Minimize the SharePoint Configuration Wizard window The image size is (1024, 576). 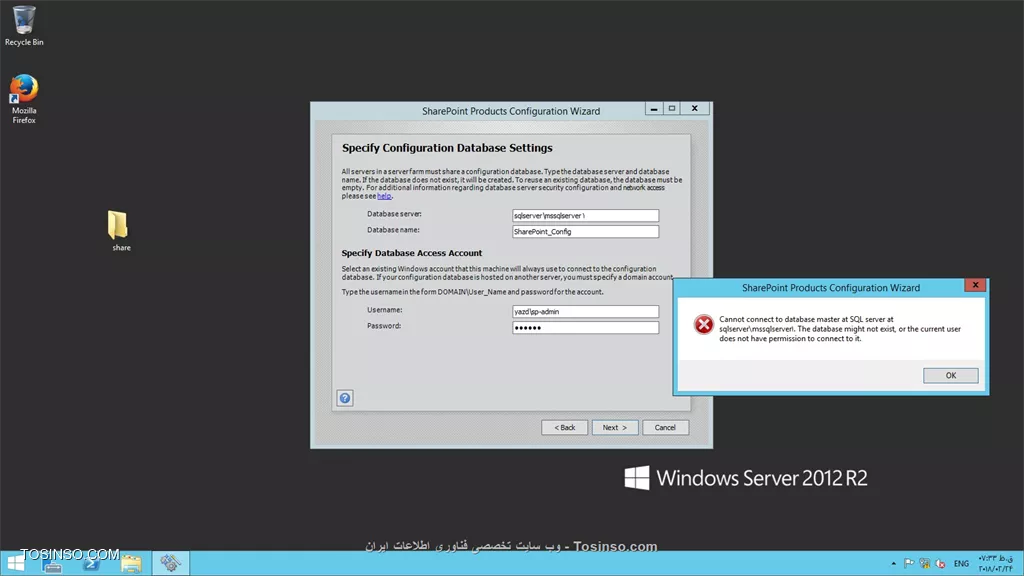point(654,108)
